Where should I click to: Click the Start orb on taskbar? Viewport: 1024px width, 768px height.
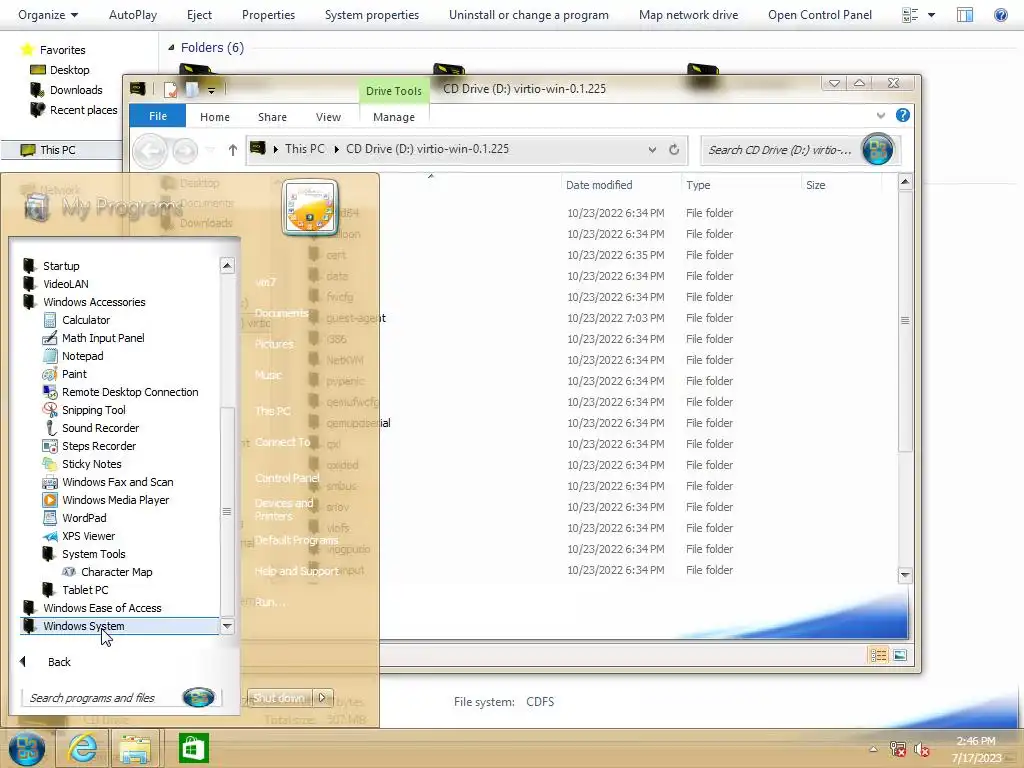pyautogui.click(x=26, y=748)
